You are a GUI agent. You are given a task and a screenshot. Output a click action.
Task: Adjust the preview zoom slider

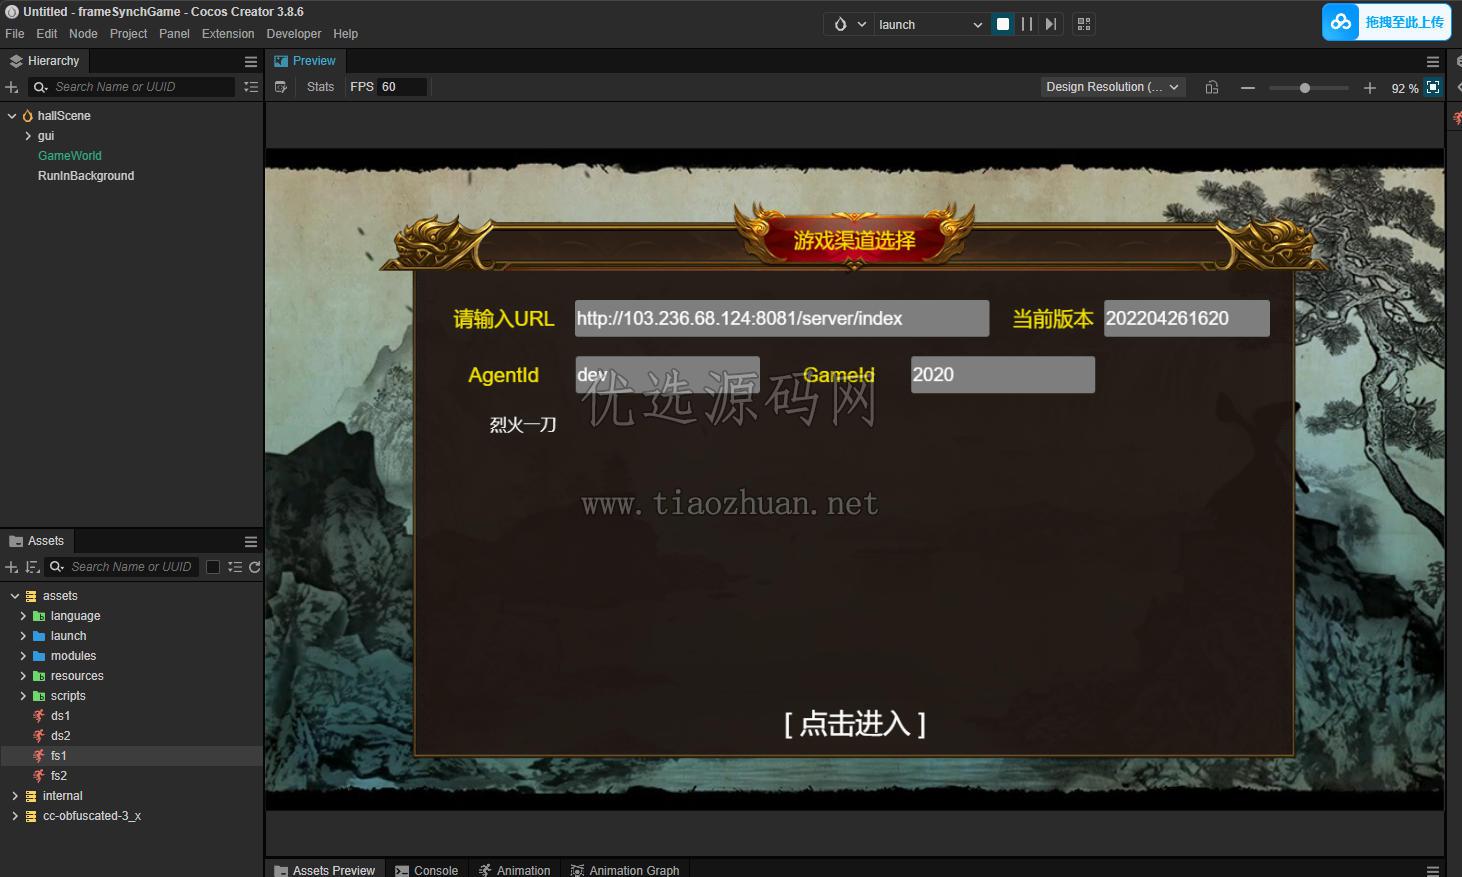point(1308,88)
